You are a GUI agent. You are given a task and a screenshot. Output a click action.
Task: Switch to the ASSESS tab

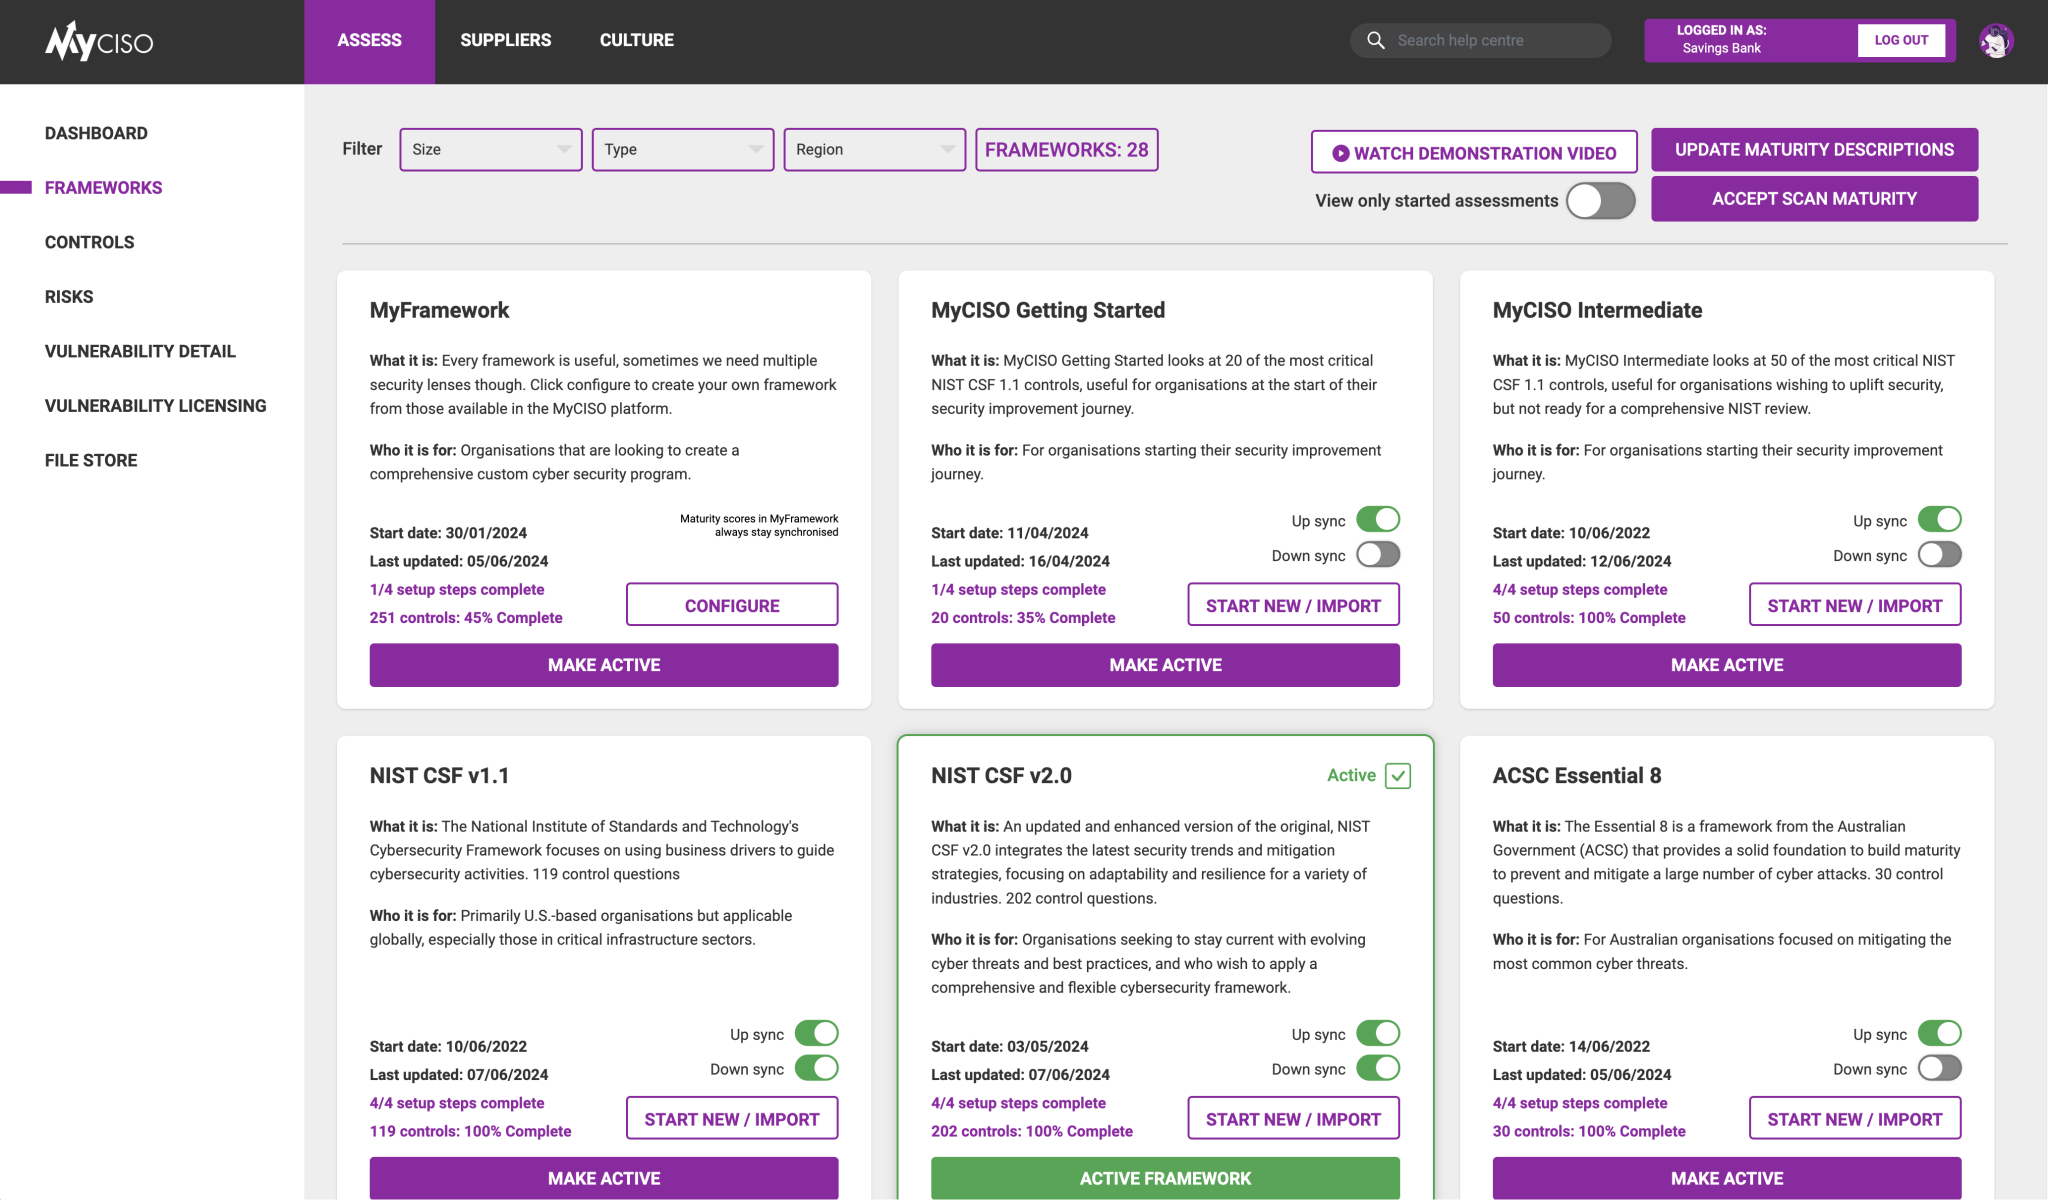click(369, 41)
